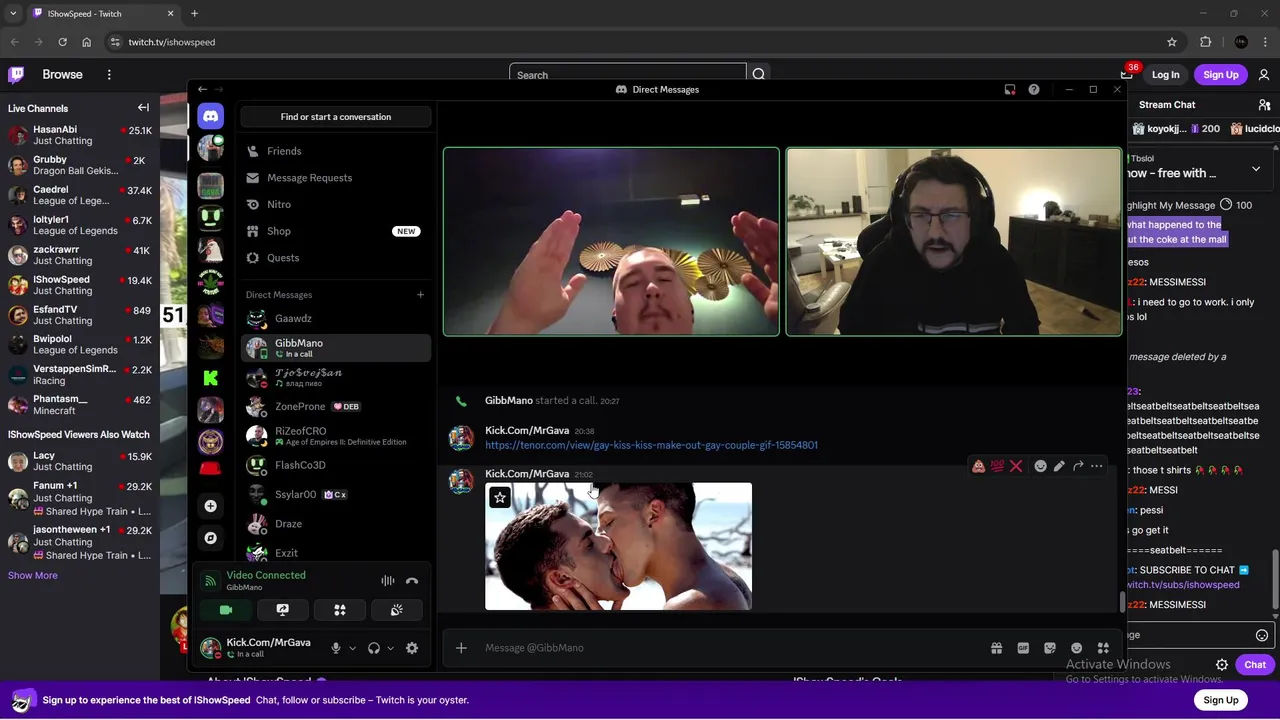Screen dimensions: 1280x720
Task: Send a gift via gift icon
Action: [996, 648]
